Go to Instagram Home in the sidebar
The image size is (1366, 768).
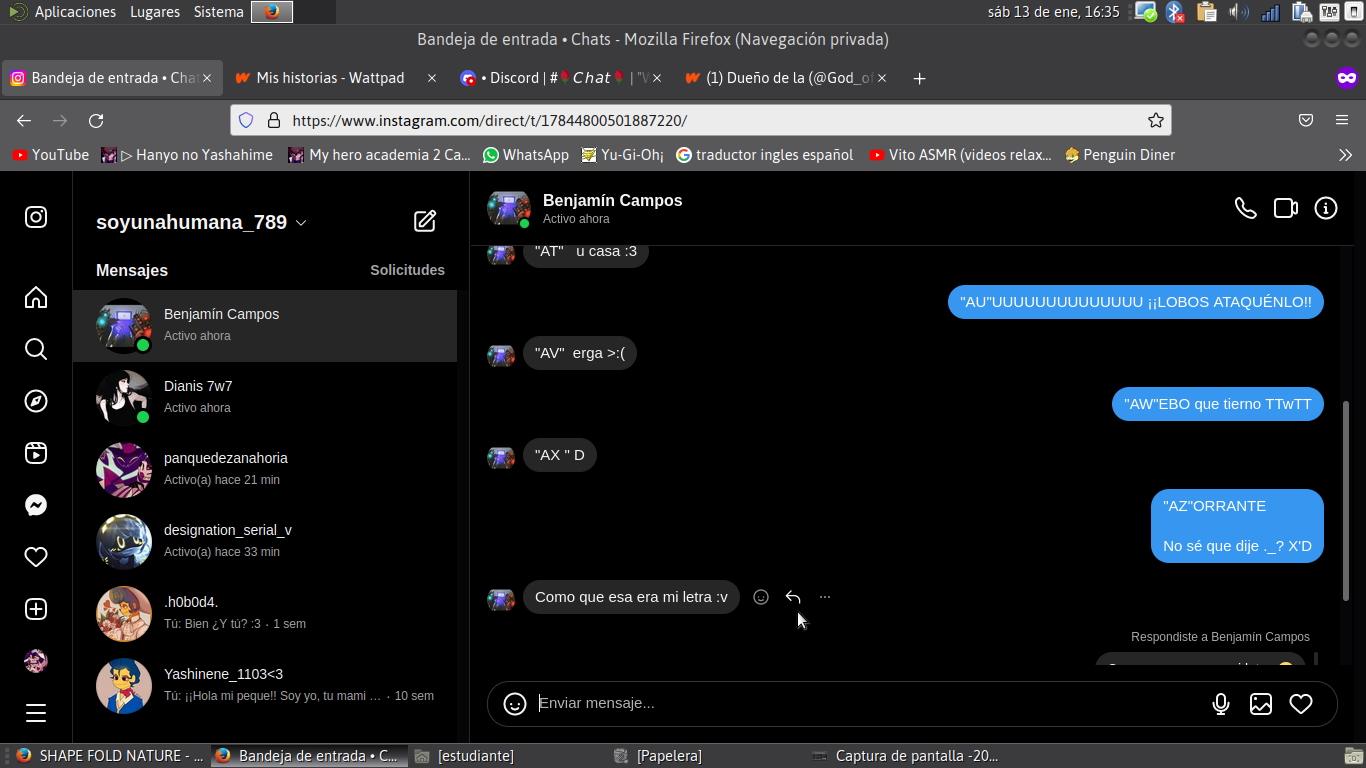tap(36, 297)
